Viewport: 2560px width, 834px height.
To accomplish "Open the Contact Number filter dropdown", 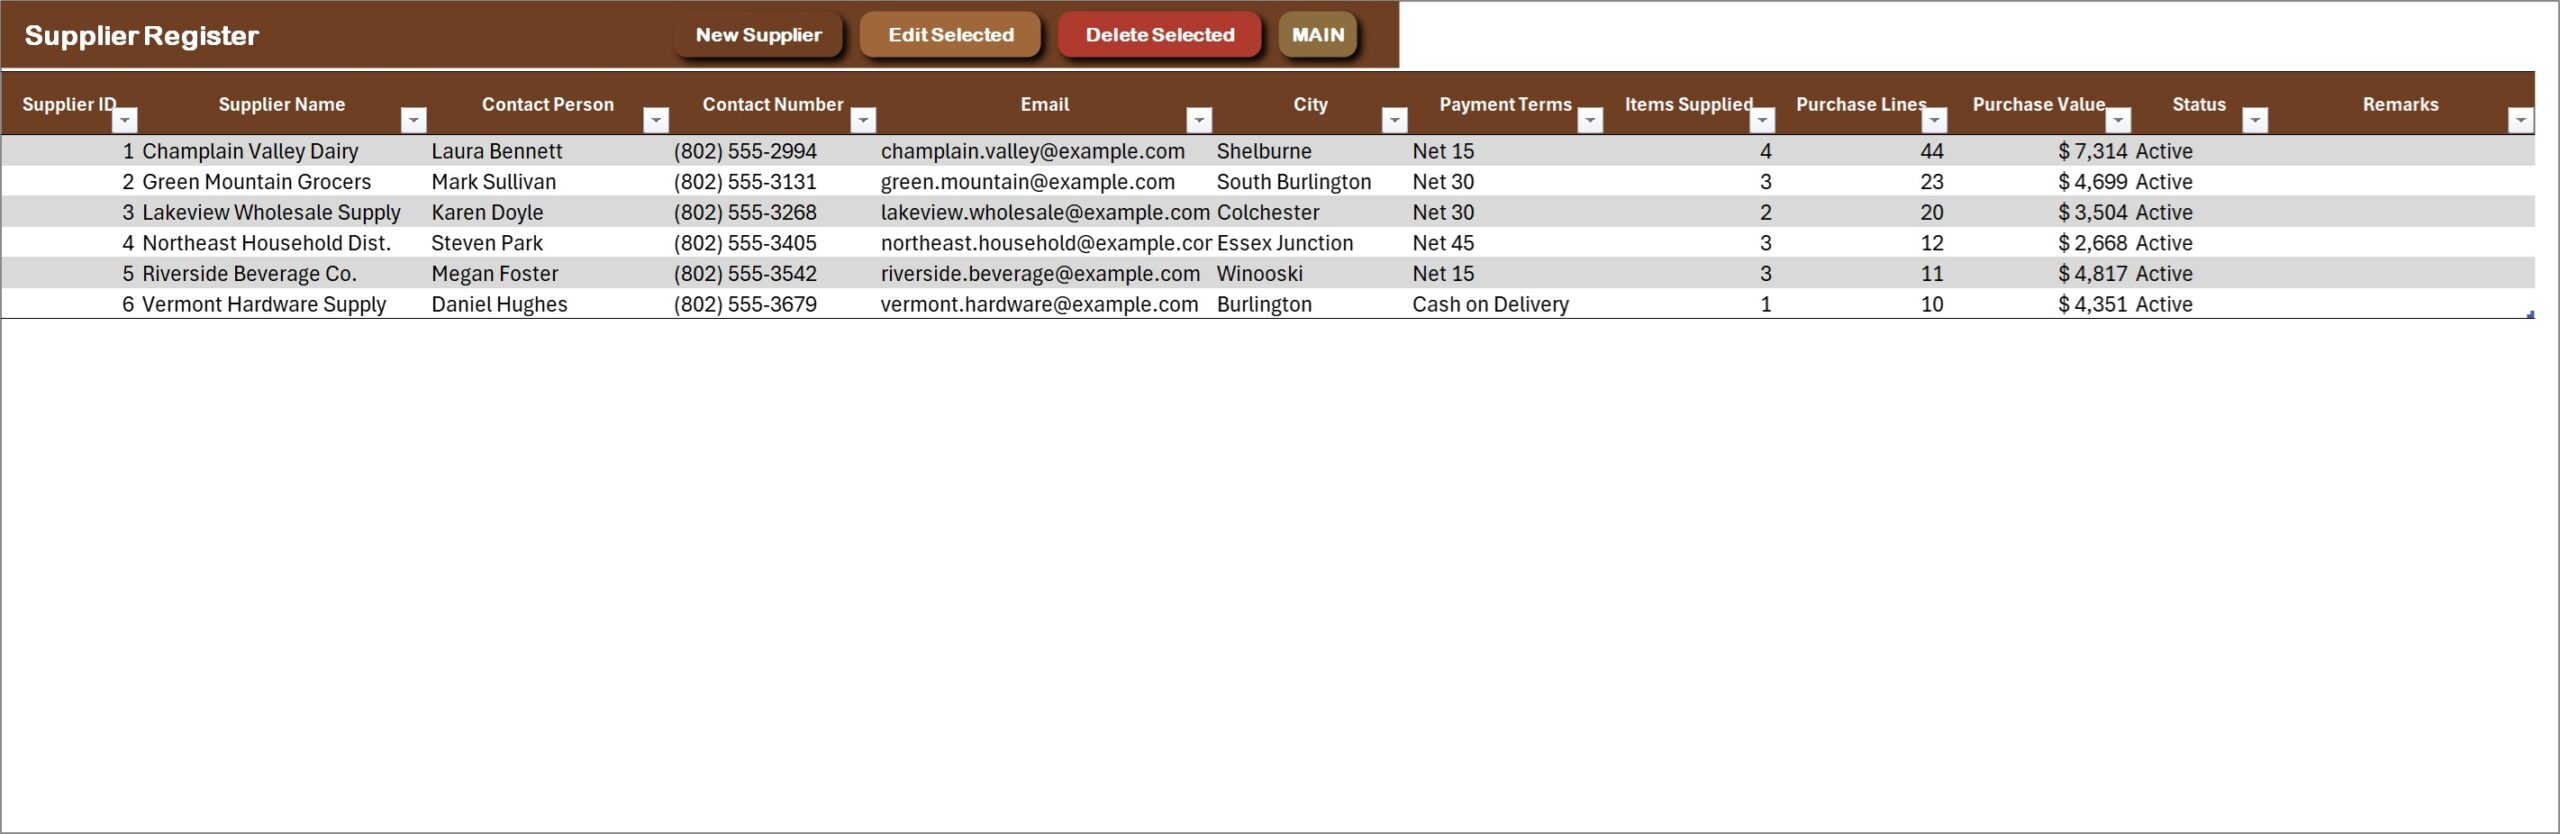I will (863, 120).
